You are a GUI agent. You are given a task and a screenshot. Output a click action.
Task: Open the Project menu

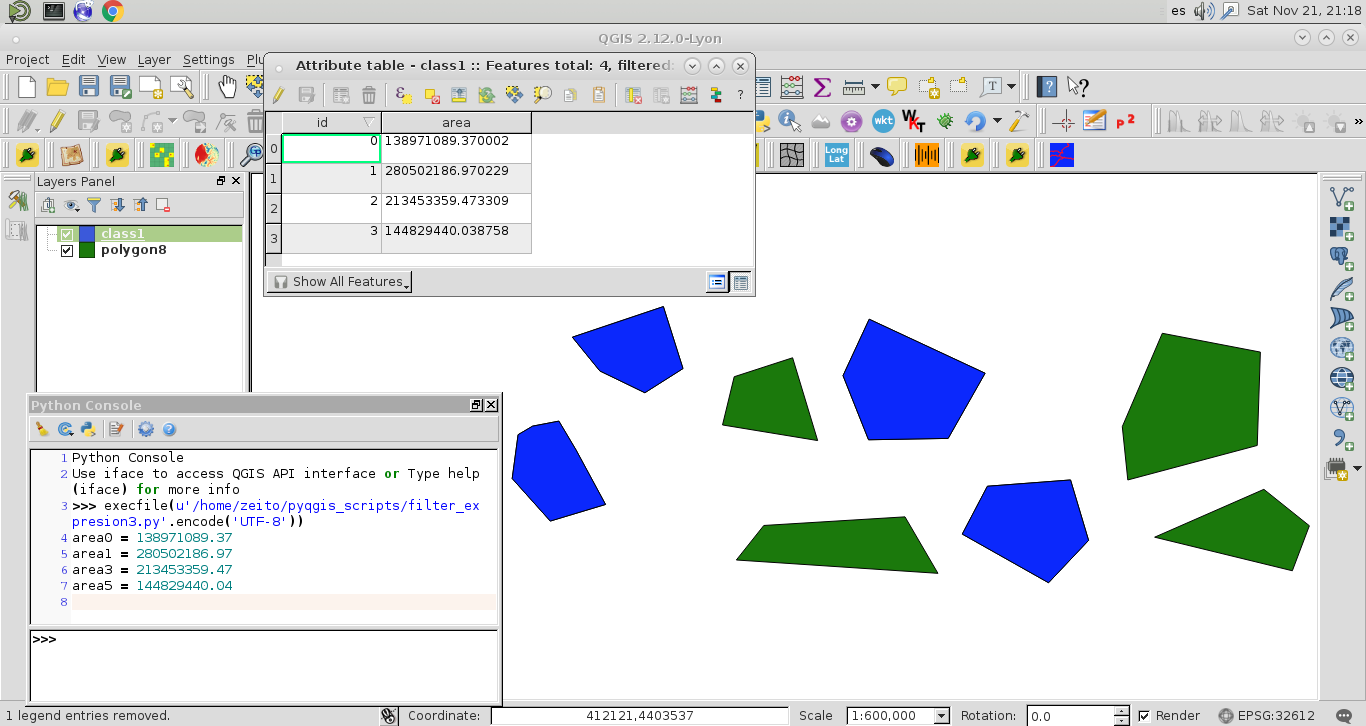[27, 60]
